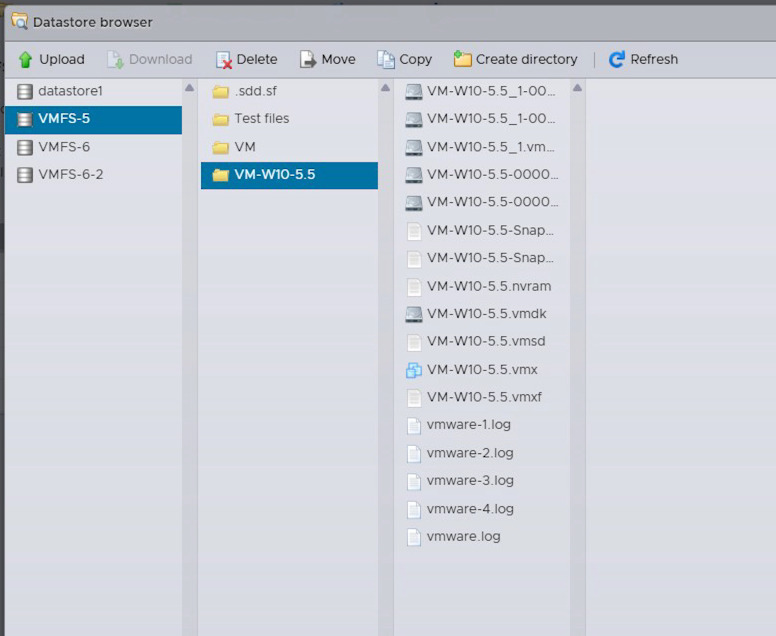Open the VMFS-6 datastore
Image resolution: width=776 pixels, height=636 pixels.
[94, 147]
